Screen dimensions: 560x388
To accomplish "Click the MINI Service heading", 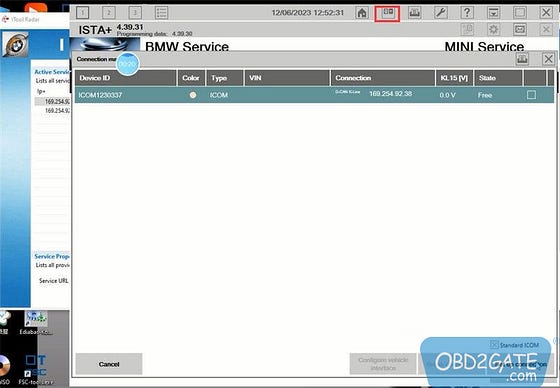I will pyautogui.click(x=484, y=47).
